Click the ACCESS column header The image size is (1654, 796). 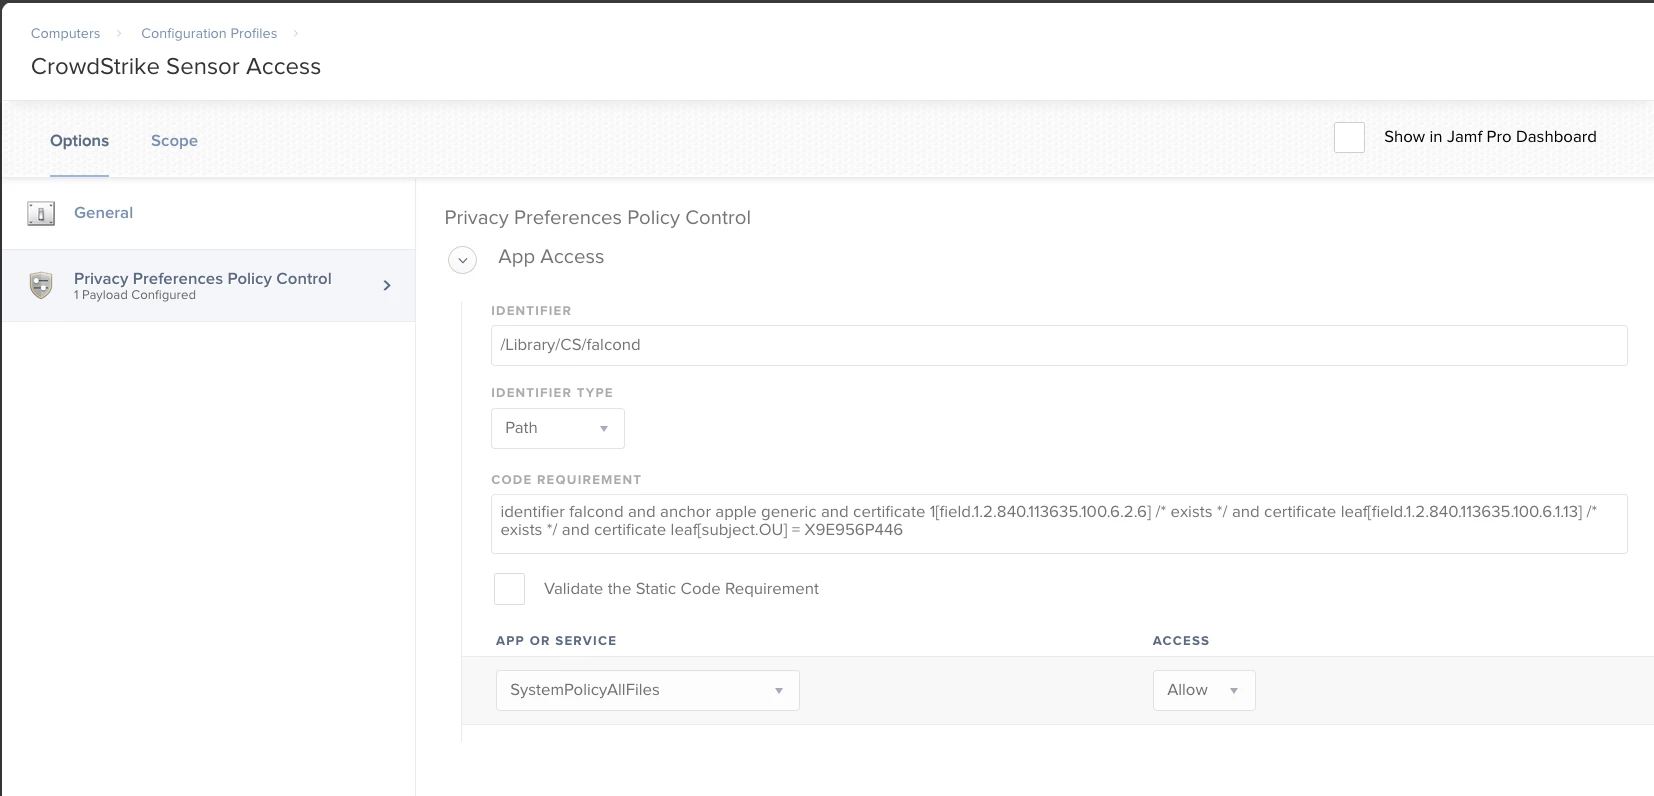click(1181, 641)
